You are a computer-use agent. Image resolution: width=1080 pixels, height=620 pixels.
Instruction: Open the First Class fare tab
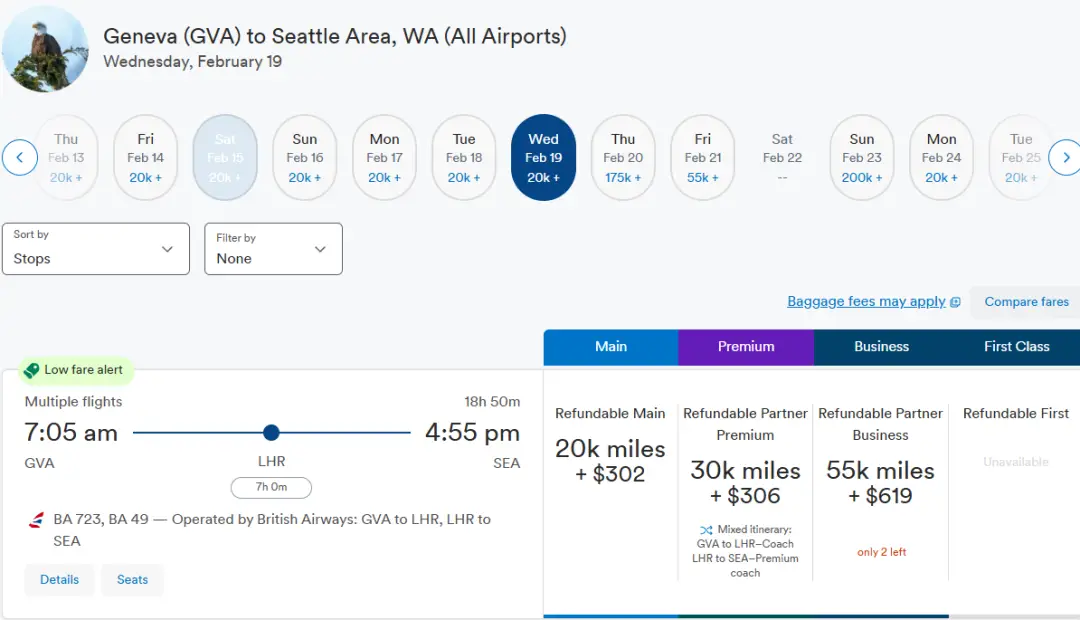(1016, 347)
